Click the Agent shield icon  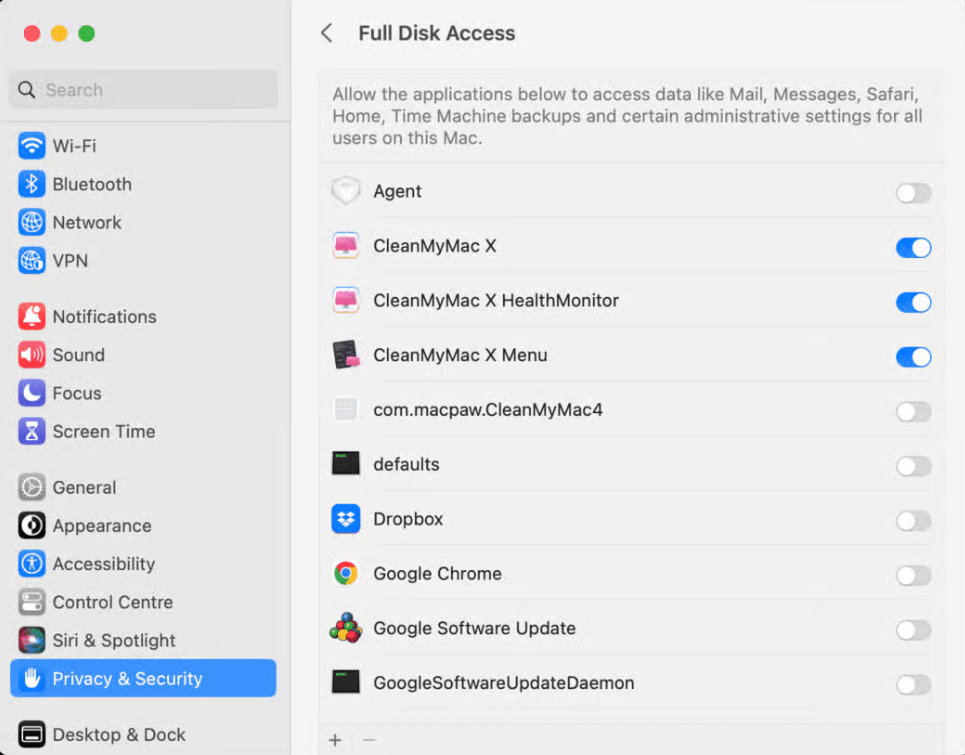[x=345, y=191]
